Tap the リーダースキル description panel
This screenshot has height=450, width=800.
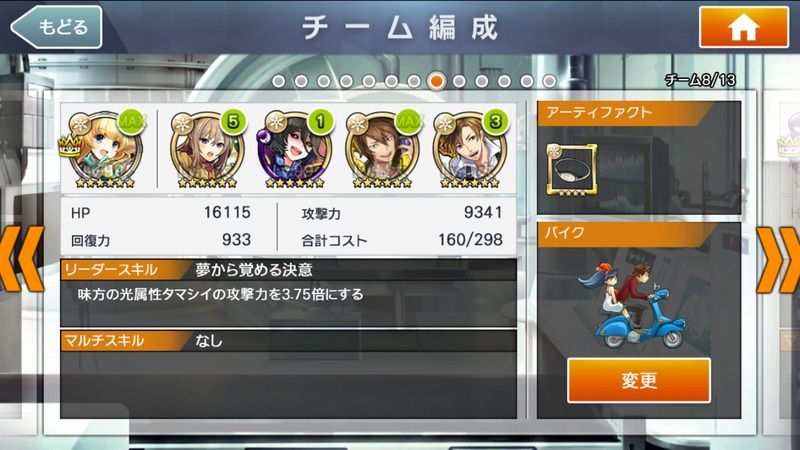point(288,293)
